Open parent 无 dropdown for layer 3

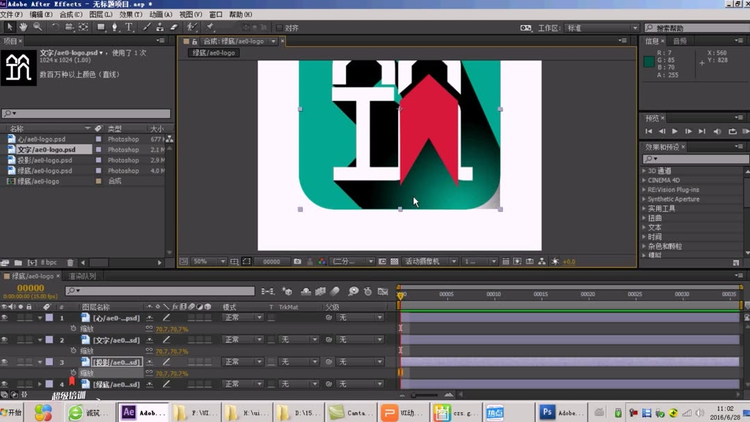360,362
